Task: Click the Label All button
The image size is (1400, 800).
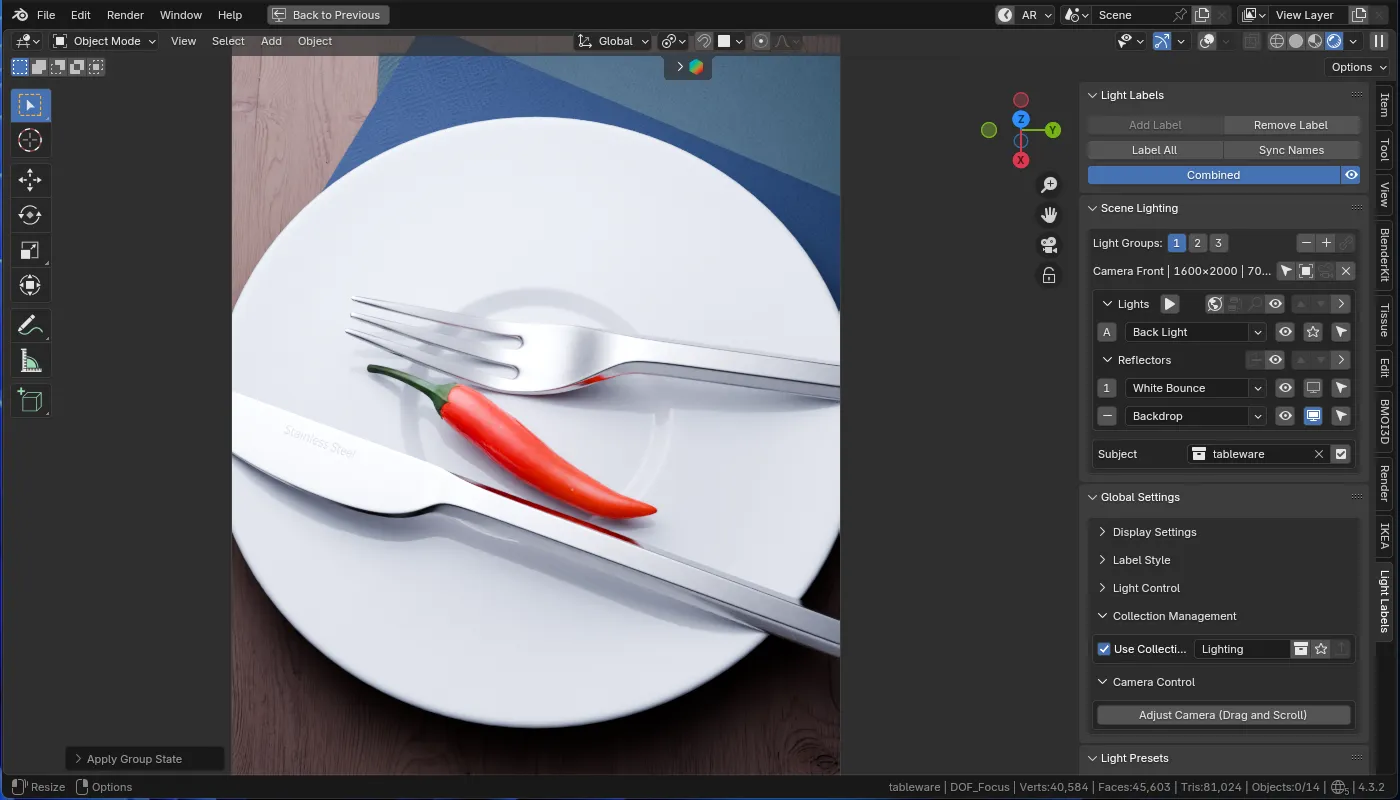Action: [x=1155, y=150]
